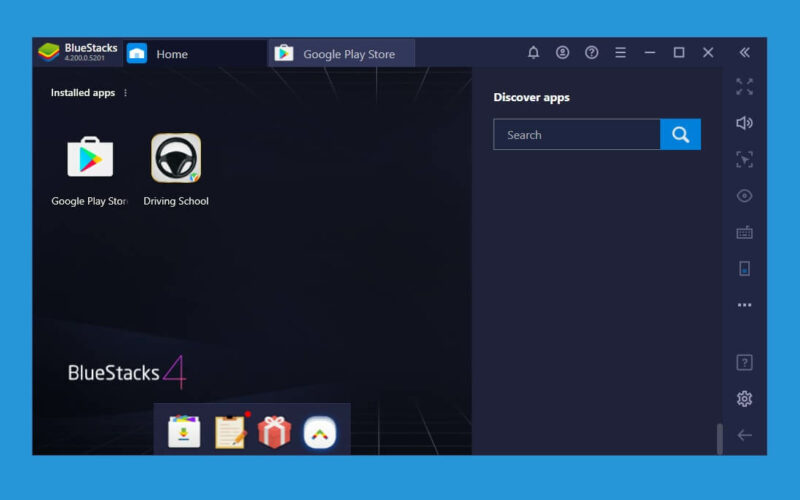Close the BlueStacks window
Screen dimensions: 800x500
(708, 53)
